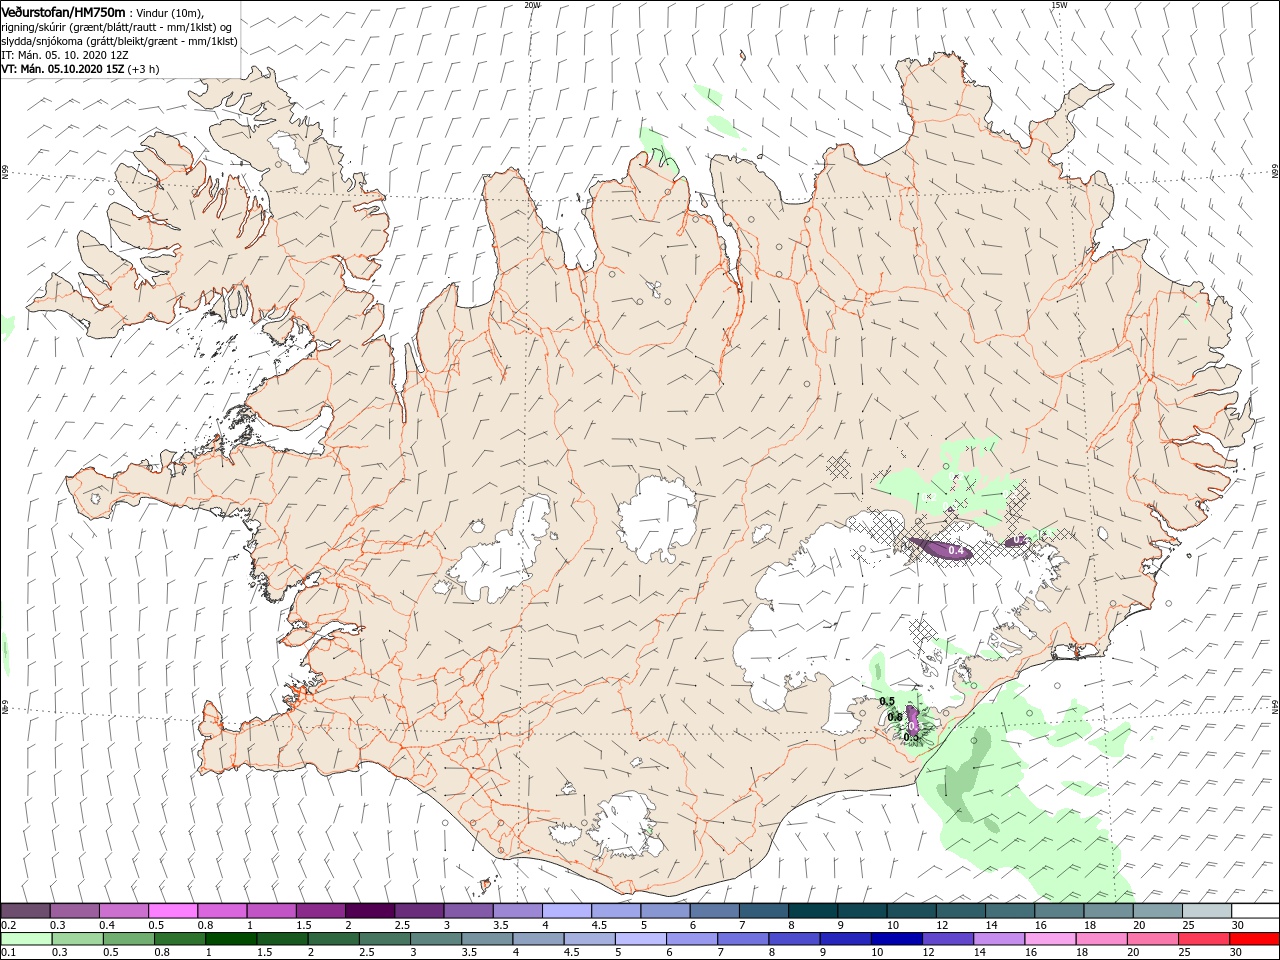The height and width of the screenshot is (960, 1280).
Task: Click the darkest purple swatch between 2 and 2.5 top row
Action: pos(369,911)
